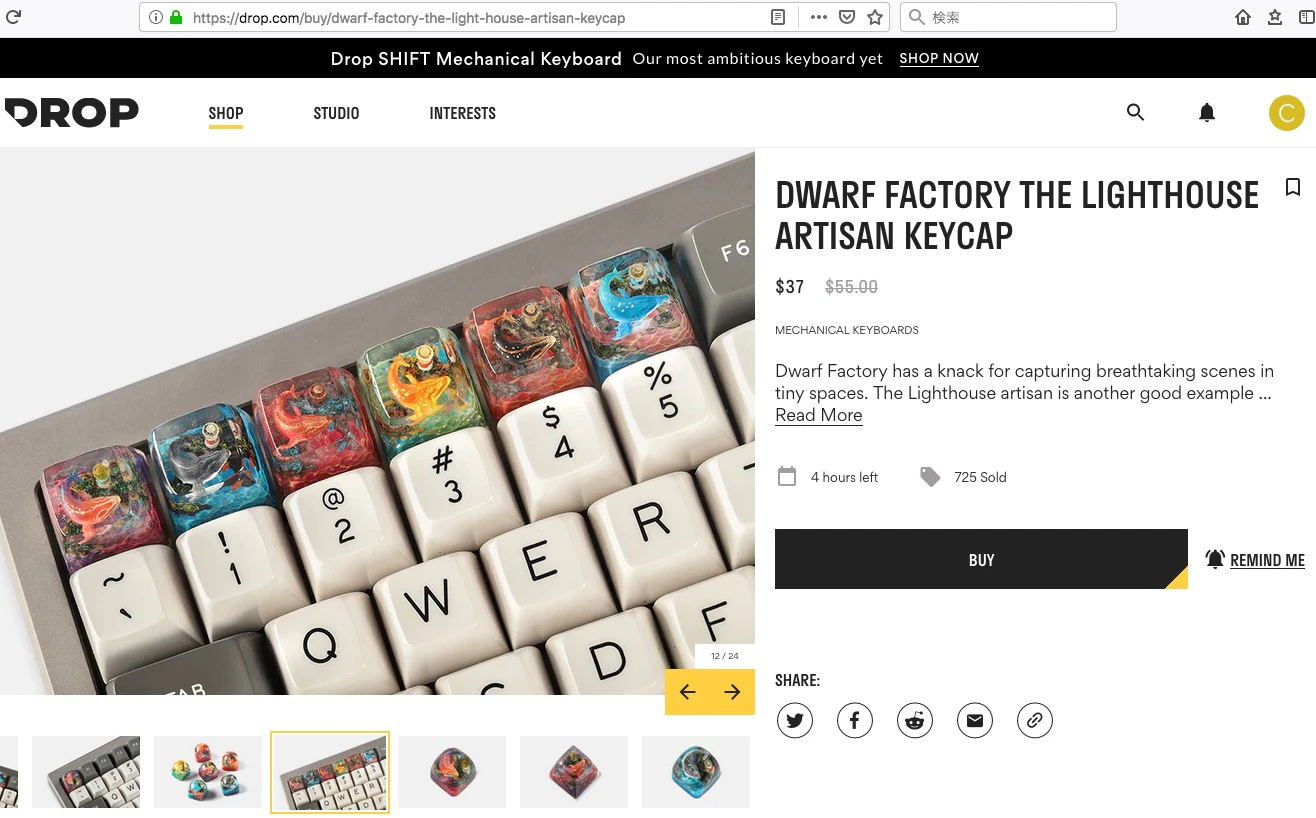Image resolution: width=1316 pixels, height=818 pixels.
Task: Go to the next gallery image arrow
Action: pos(732,692)
